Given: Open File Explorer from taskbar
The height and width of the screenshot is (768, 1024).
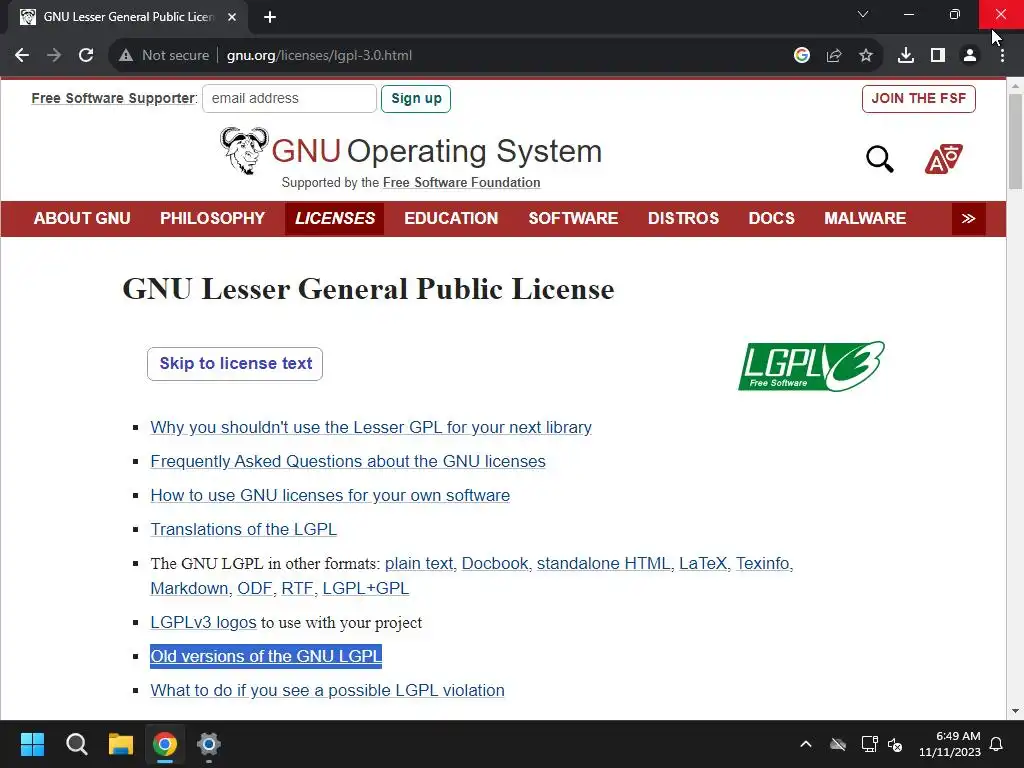Looking at the screenshot, I should [x=121, y=744].
